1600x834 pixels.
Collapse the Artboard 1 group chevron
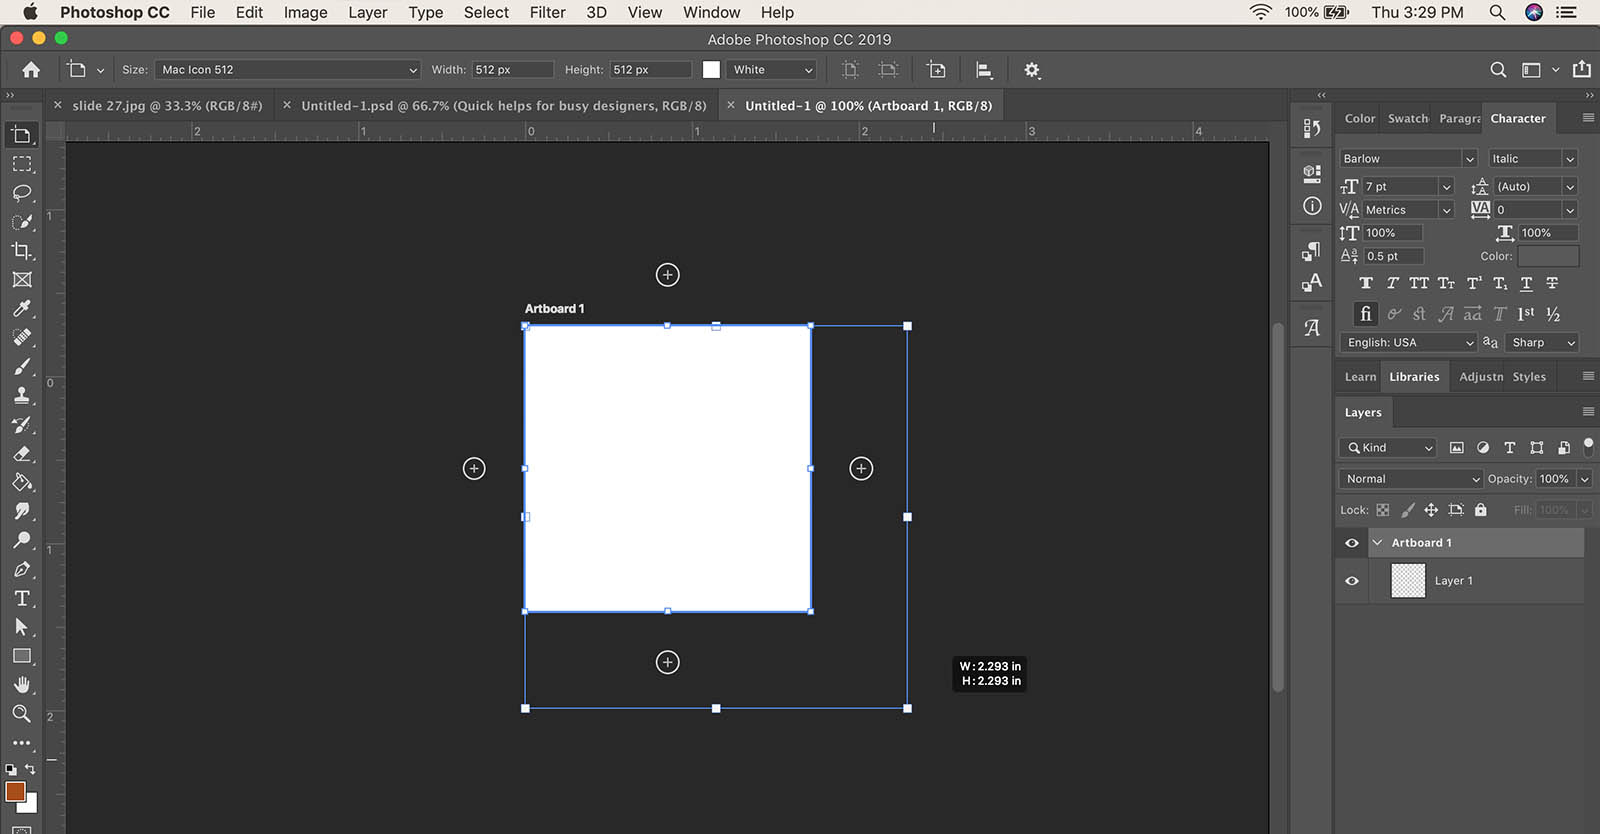1377,543
